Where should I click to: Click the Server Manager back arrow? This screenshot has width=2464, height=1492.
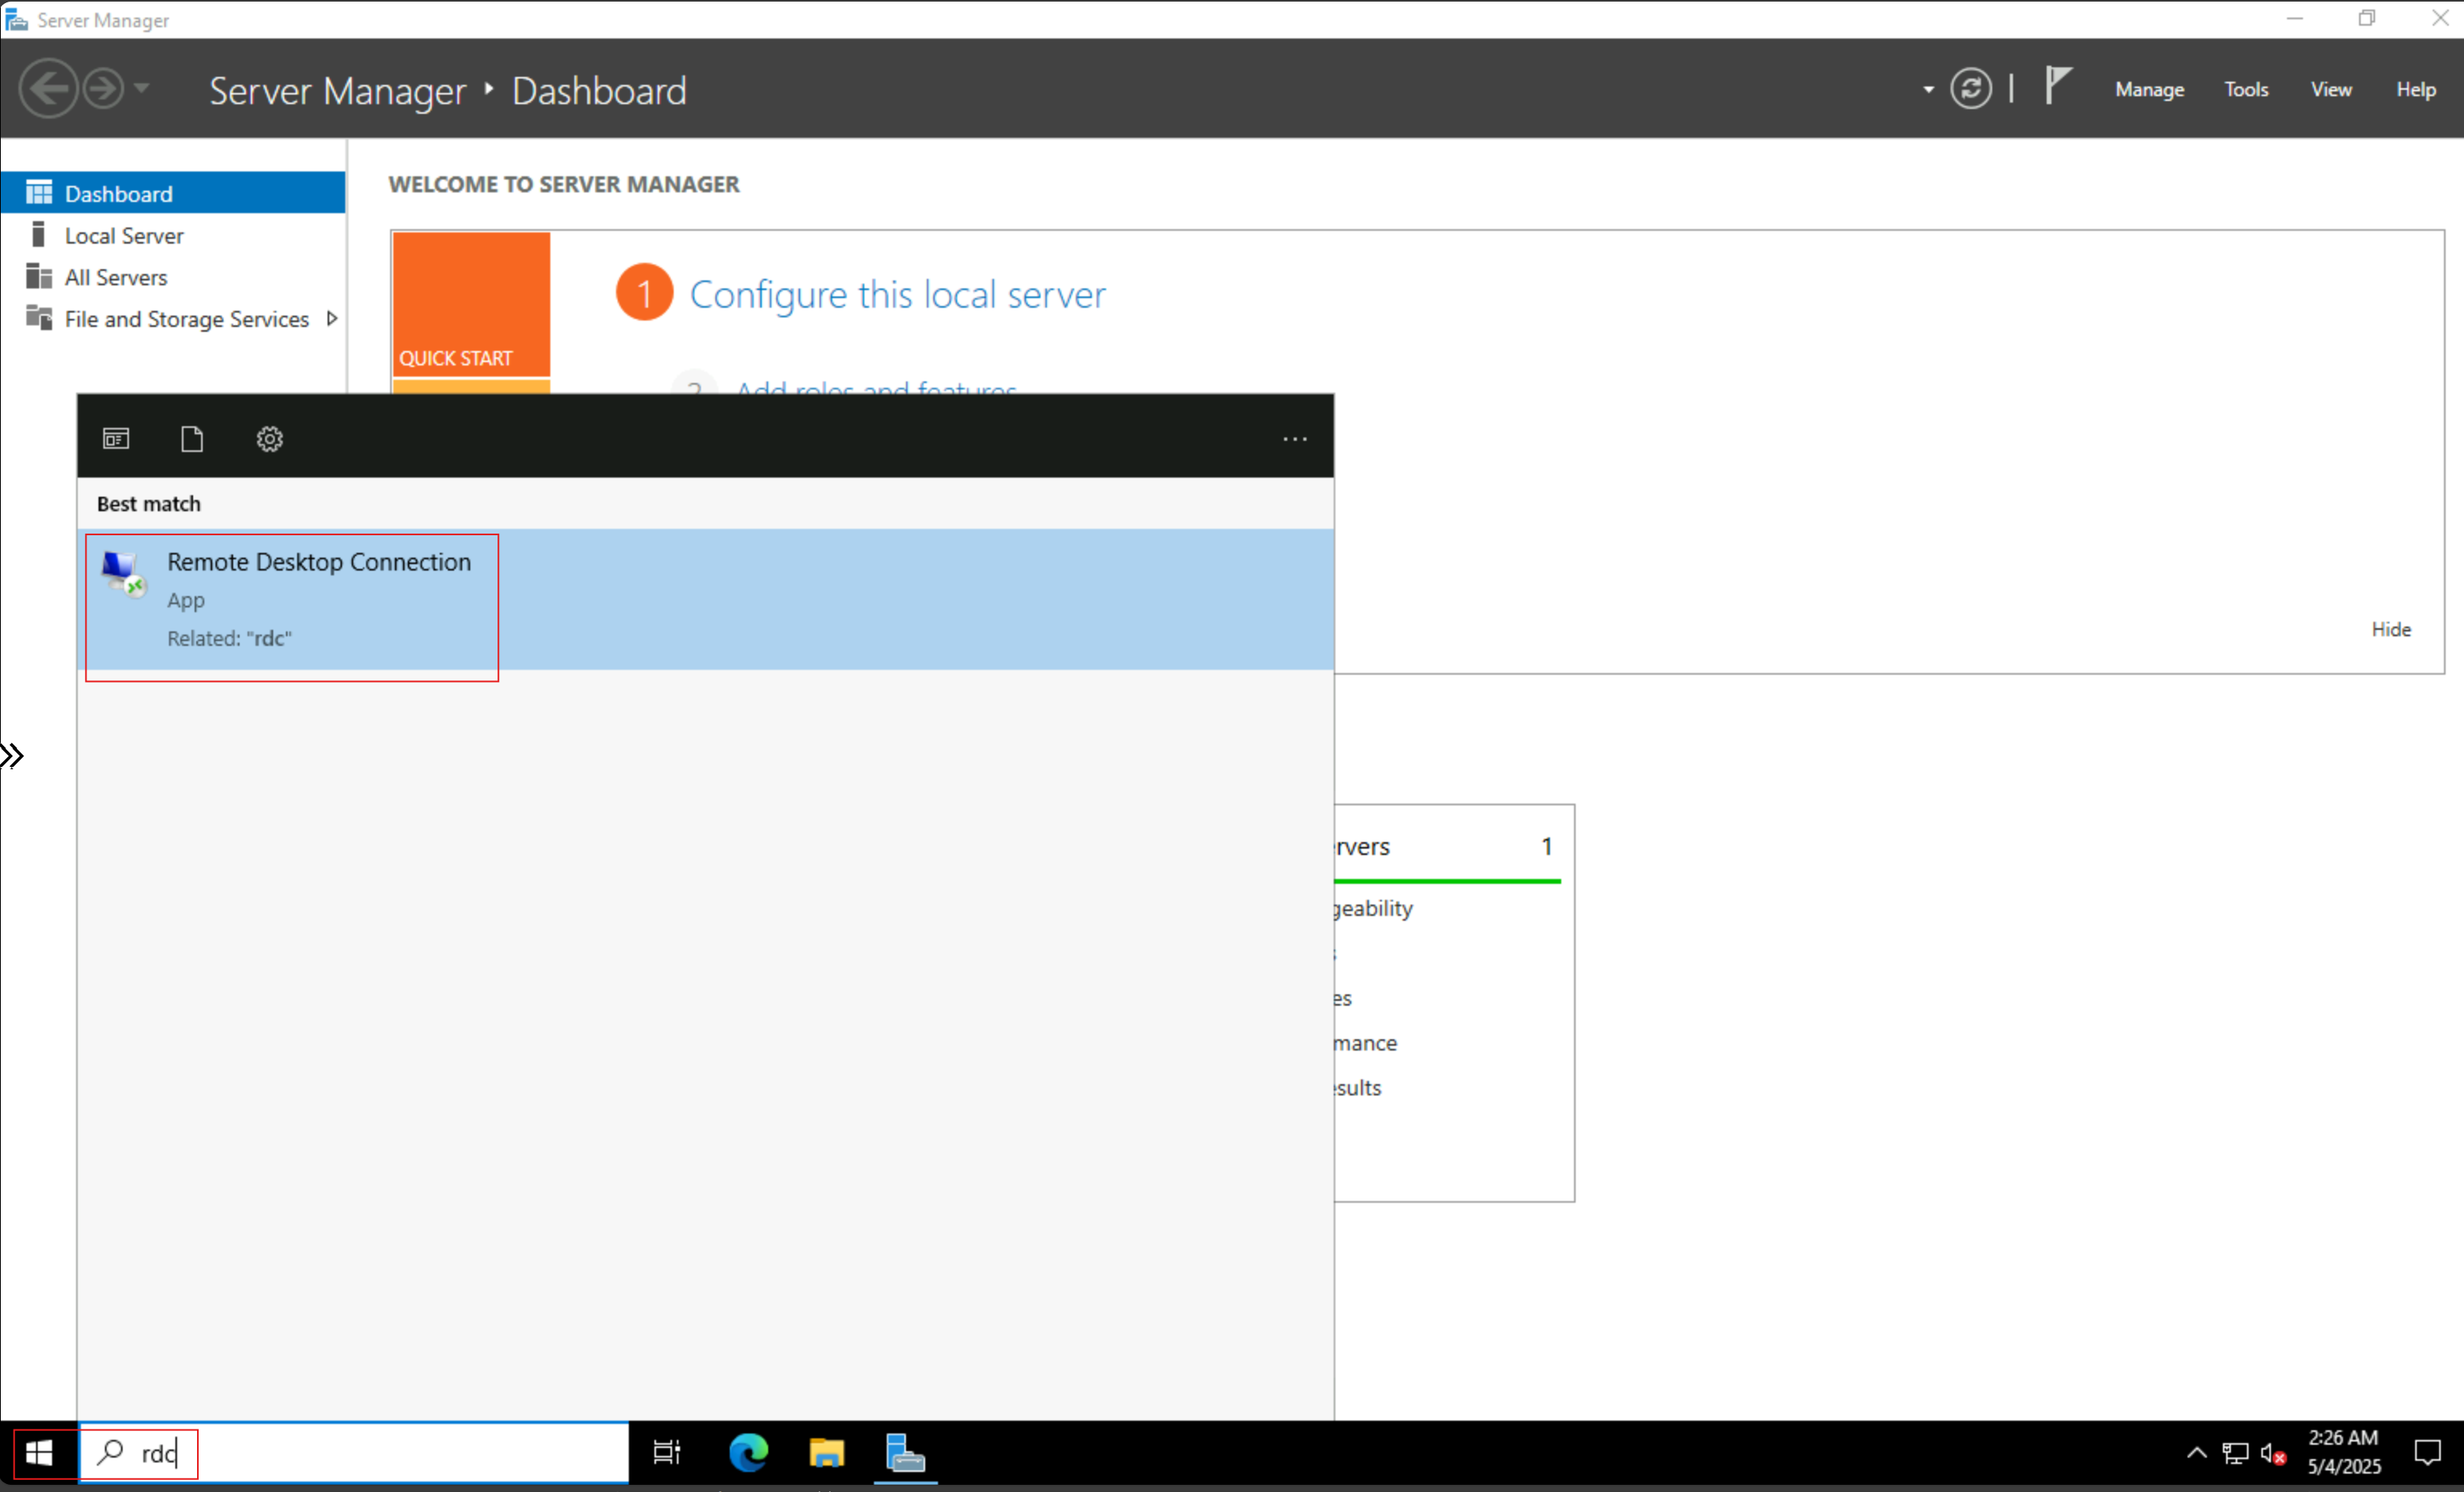[x=48, y=89]
